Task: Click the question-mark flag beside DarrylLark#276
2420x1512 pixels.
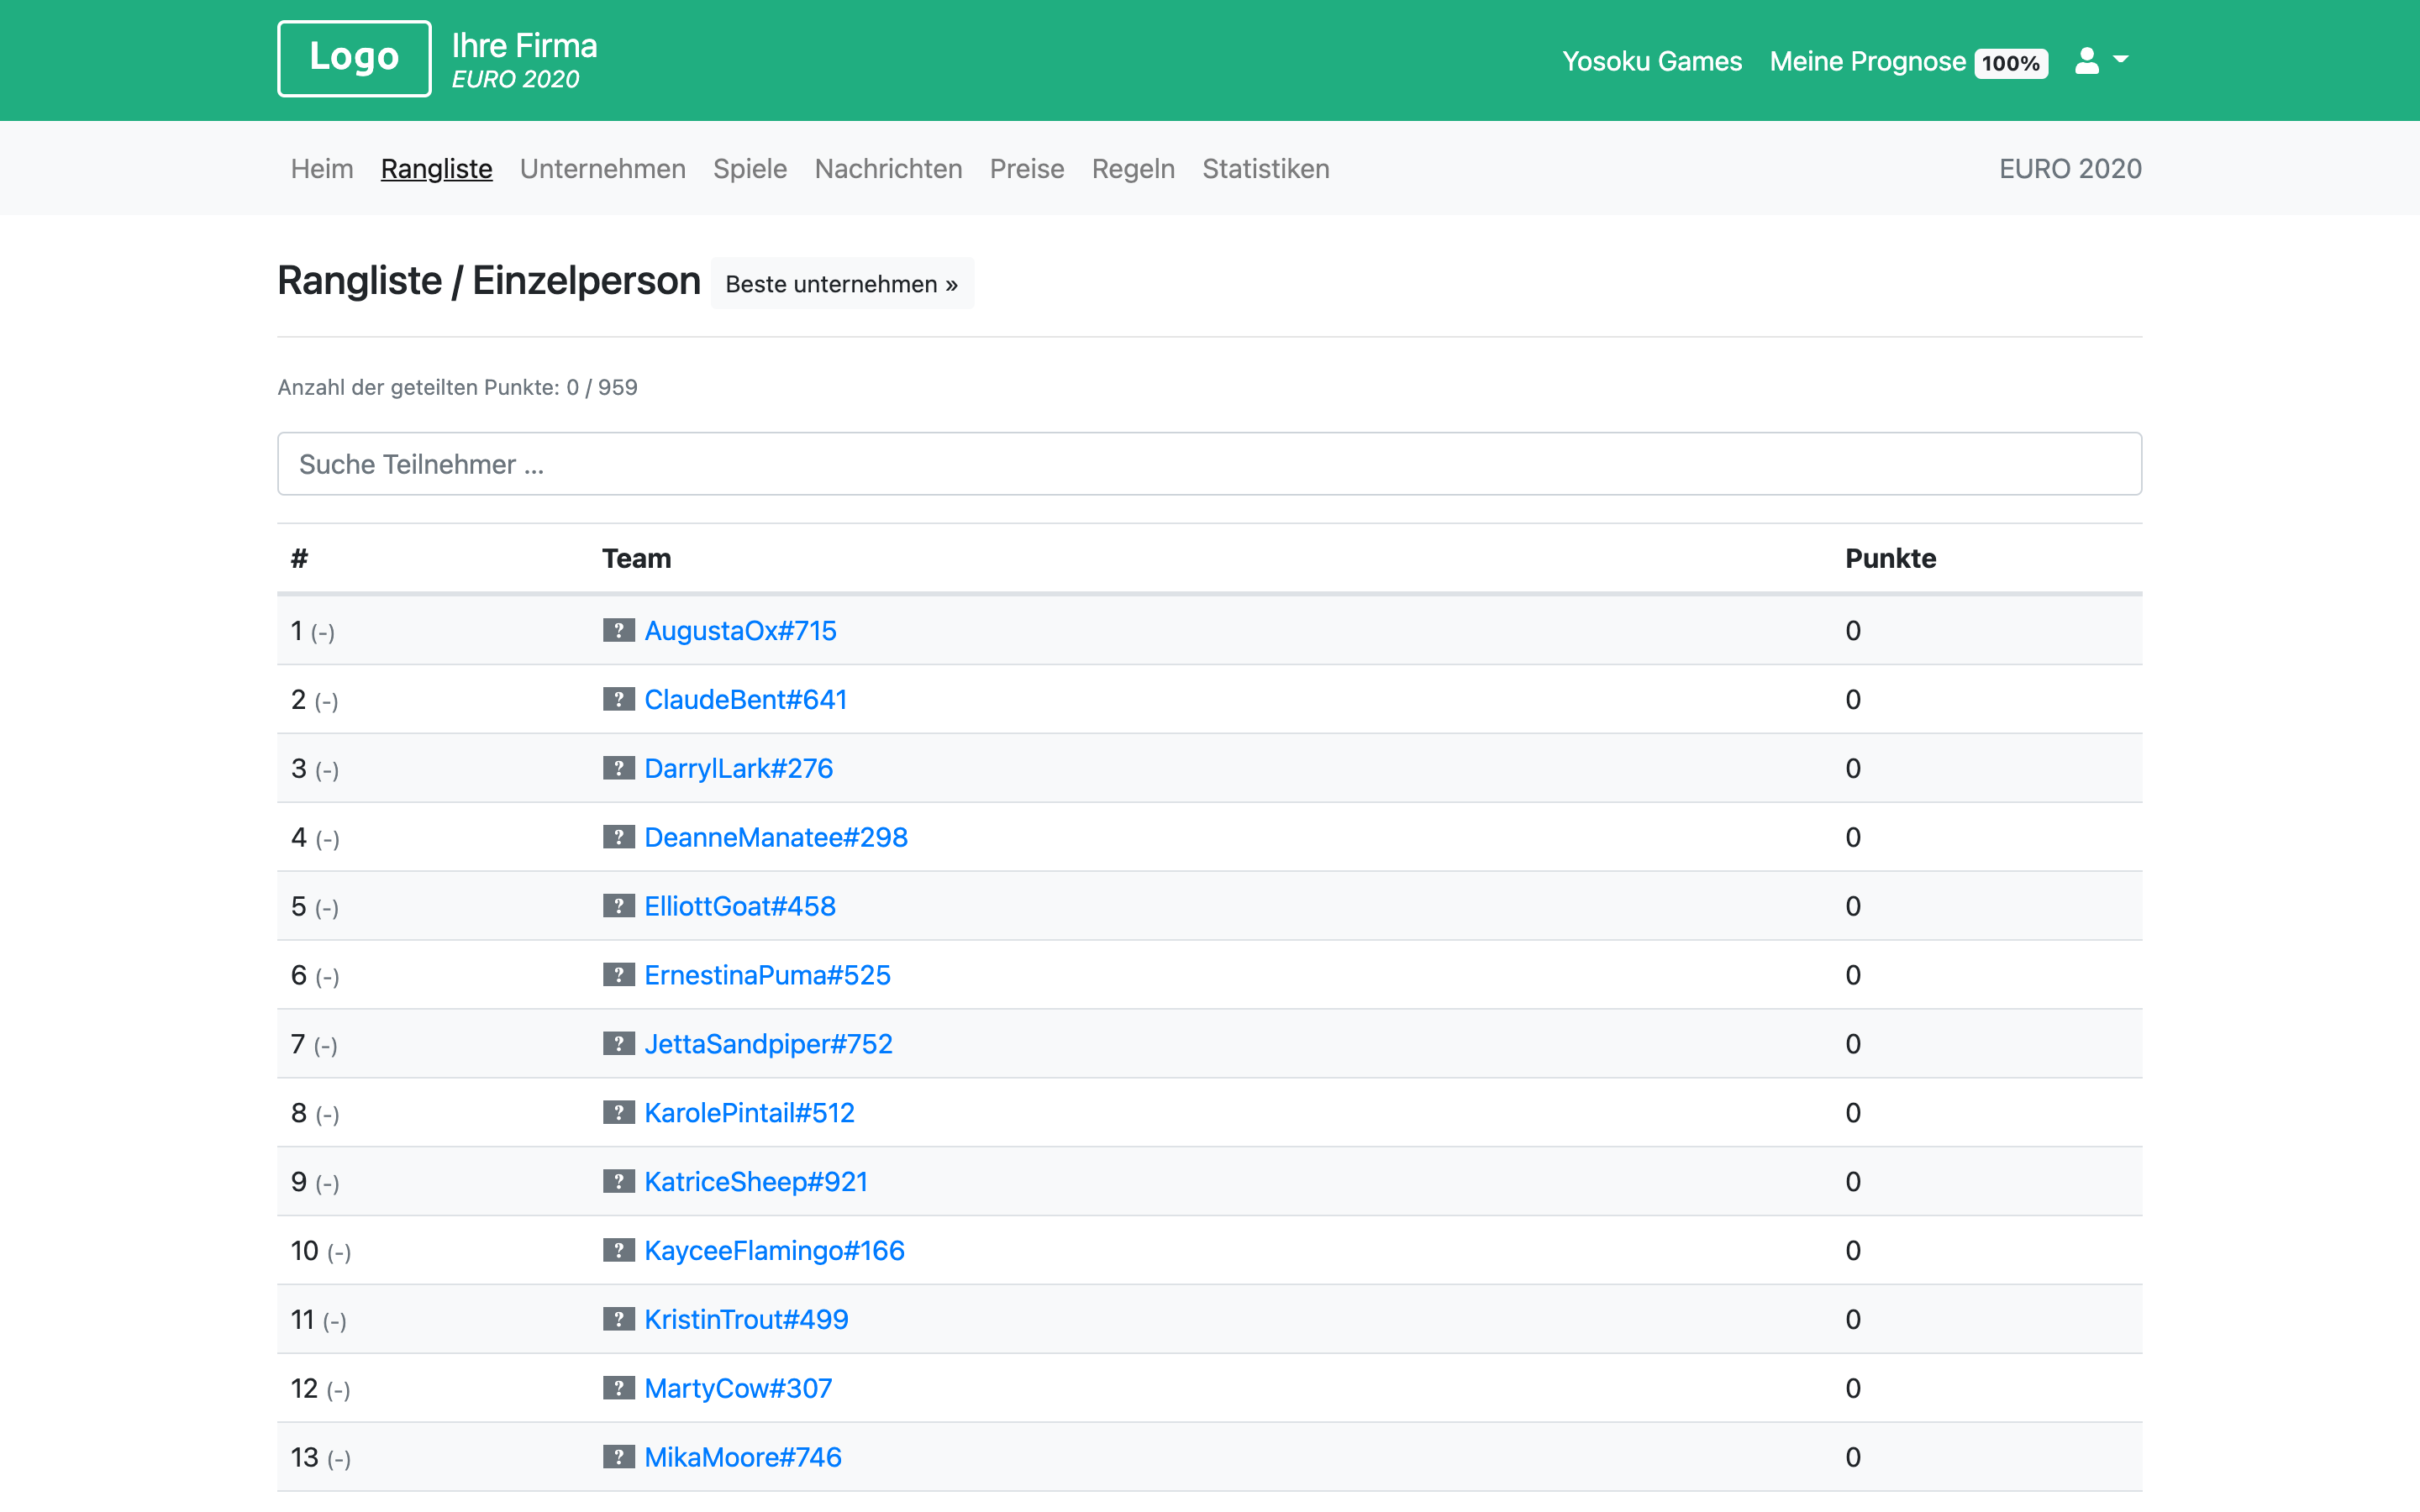Action: point(619,768)
